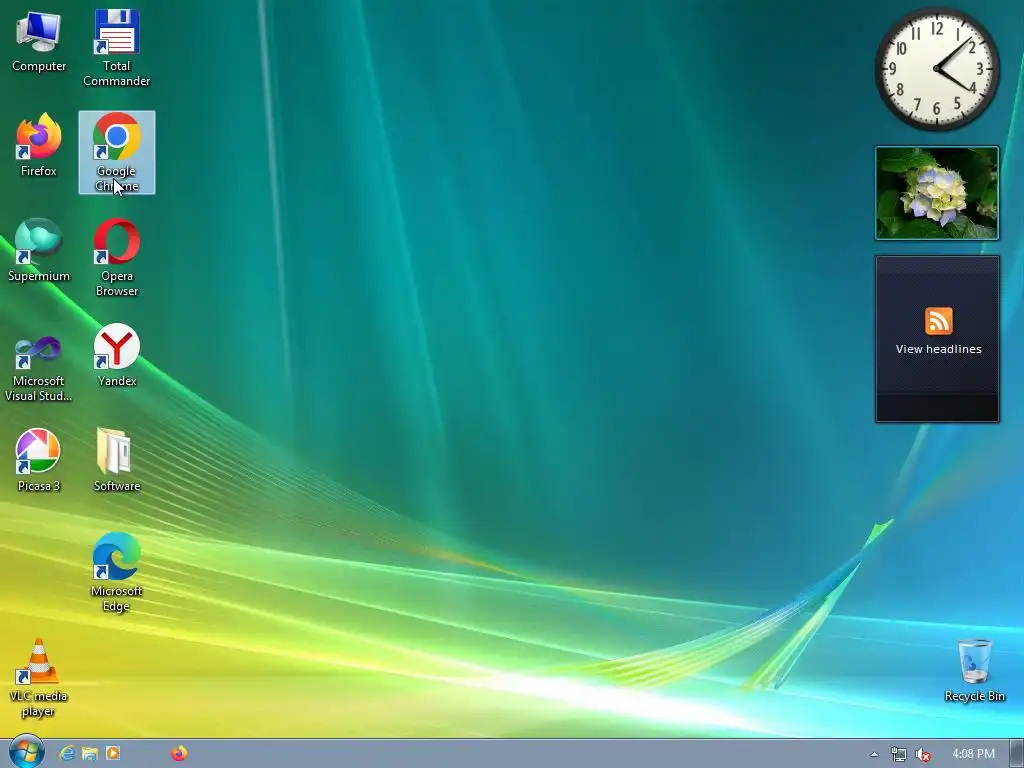Screen dimensions: 1024x768
Task: Click the analog clock gadget
Action: [x=936, y=69]
